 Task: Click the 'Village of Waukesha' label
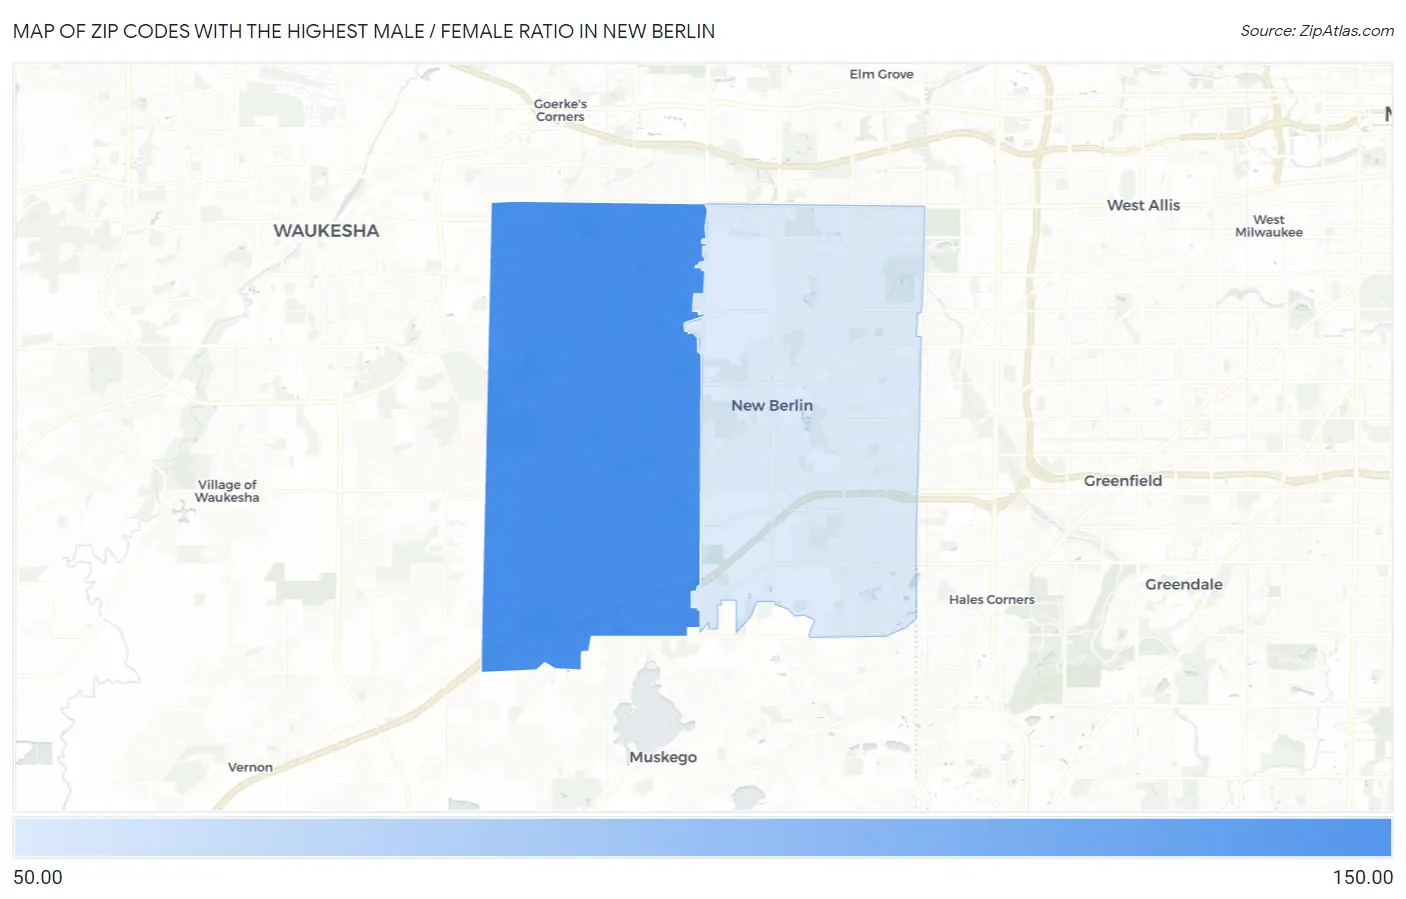pos(227,491)
